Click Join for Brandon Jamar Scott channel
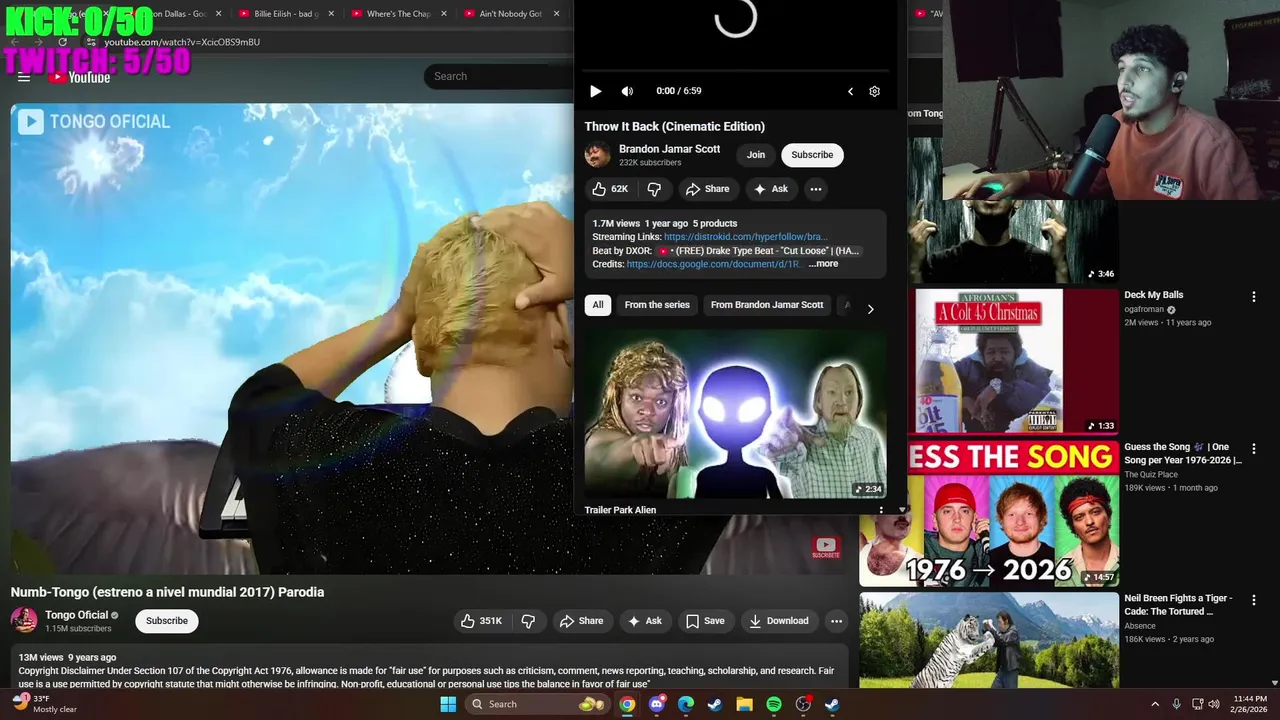Viewport: 1280px width, 720px height. (x=756, y=155)
